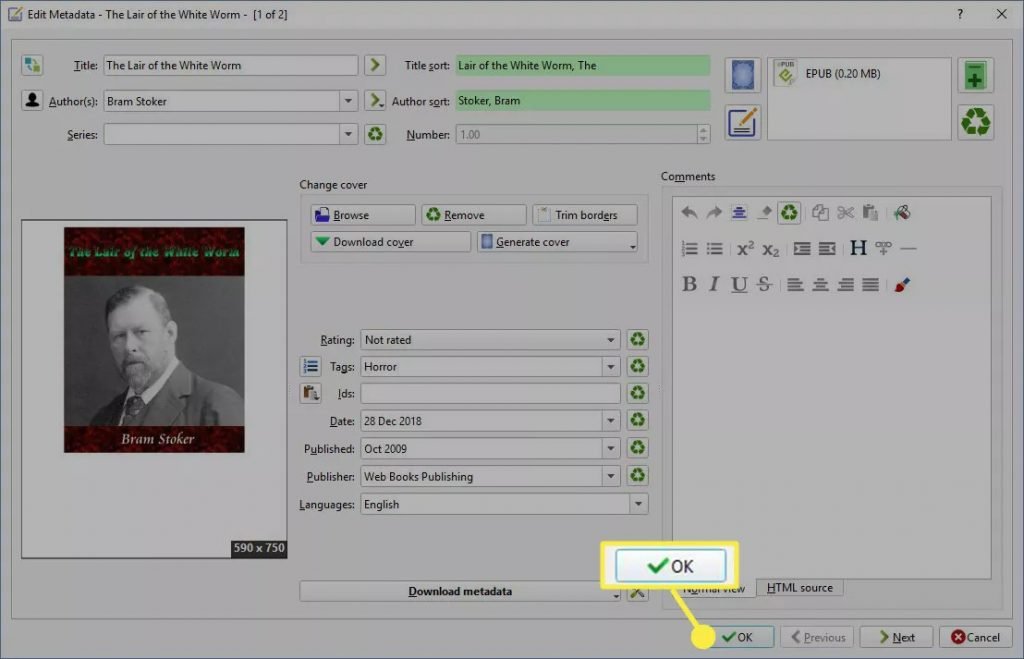Screen dimensions: 1024x659
Task: Choose a heading style with the H icon
Action: [858, 248]
